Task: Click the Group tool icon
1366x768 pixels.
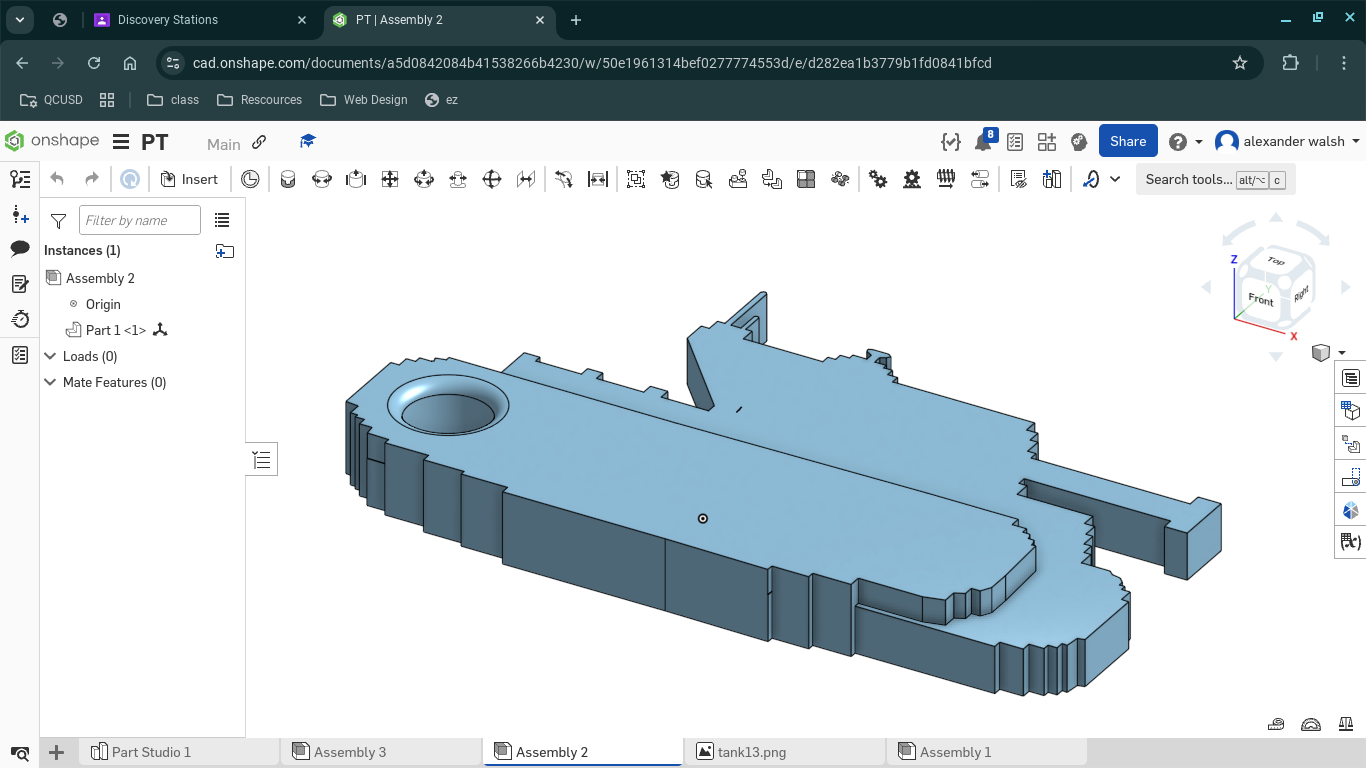Action: click(636, 179)
